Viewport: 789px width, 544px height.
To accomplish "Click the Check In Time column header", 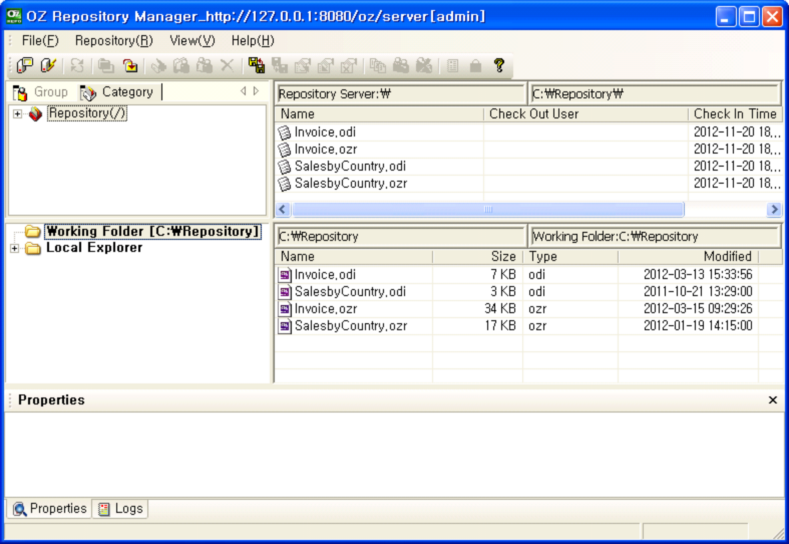I will coord(735,114).
